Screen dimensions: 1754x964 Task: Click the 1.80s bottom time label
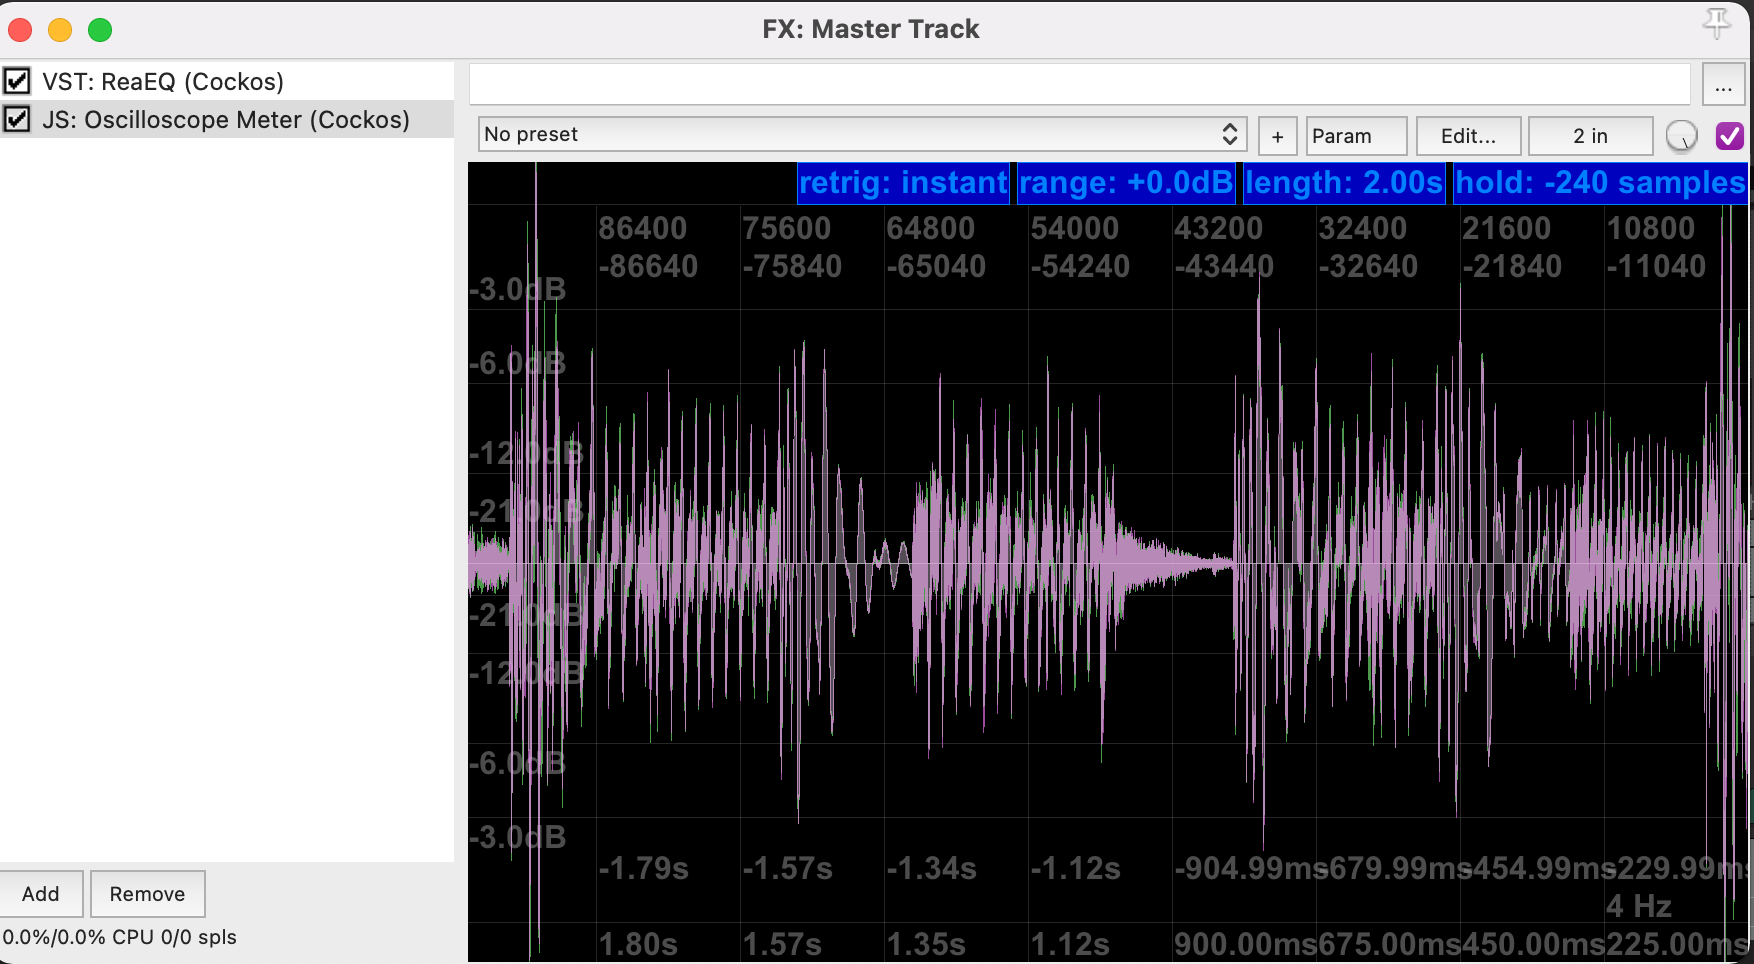point(638,944)
